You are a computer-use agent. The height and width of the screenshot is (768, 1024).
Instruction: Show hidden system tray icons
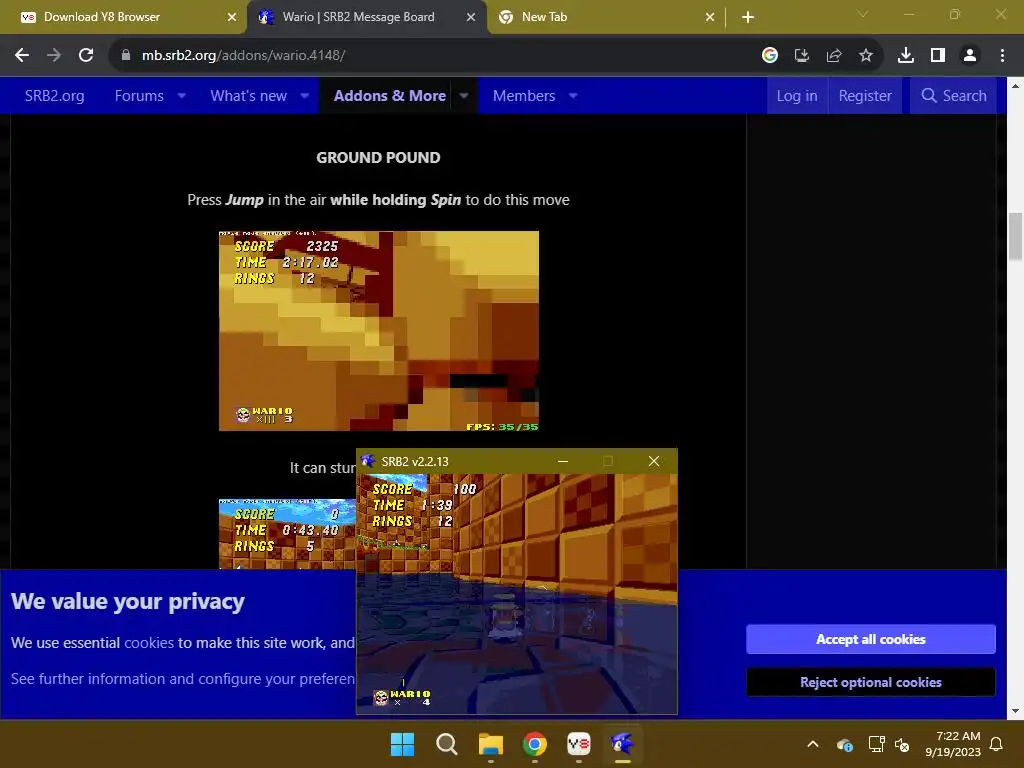(x=813, y=744)
